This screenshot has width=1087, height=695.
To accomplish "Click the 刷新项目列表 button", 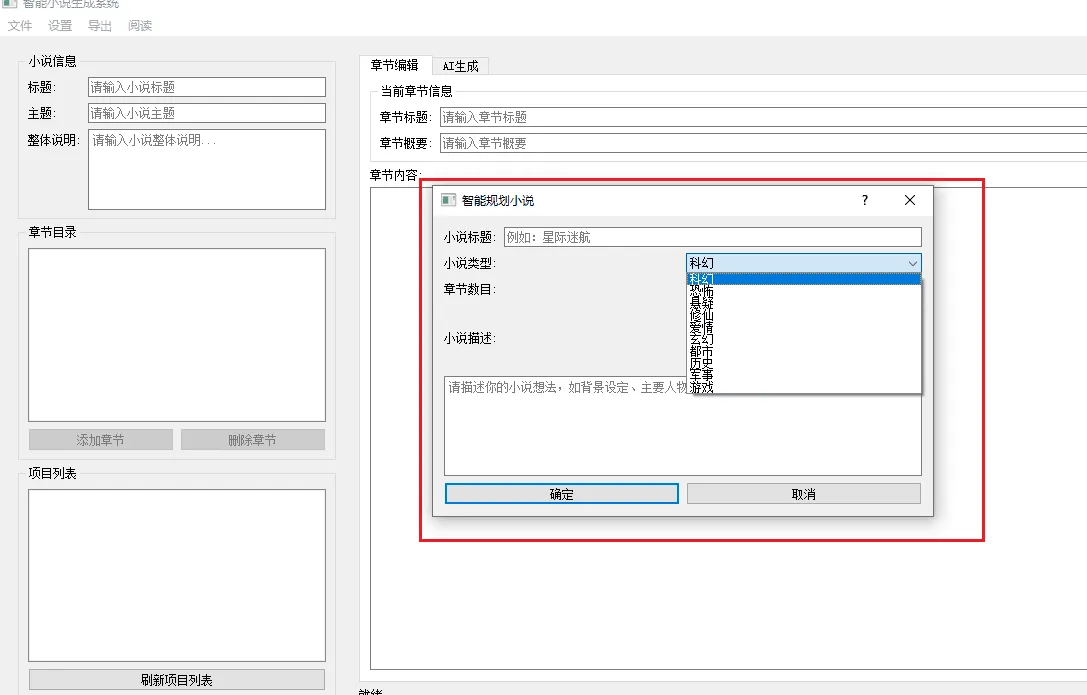I will [176, 679].
